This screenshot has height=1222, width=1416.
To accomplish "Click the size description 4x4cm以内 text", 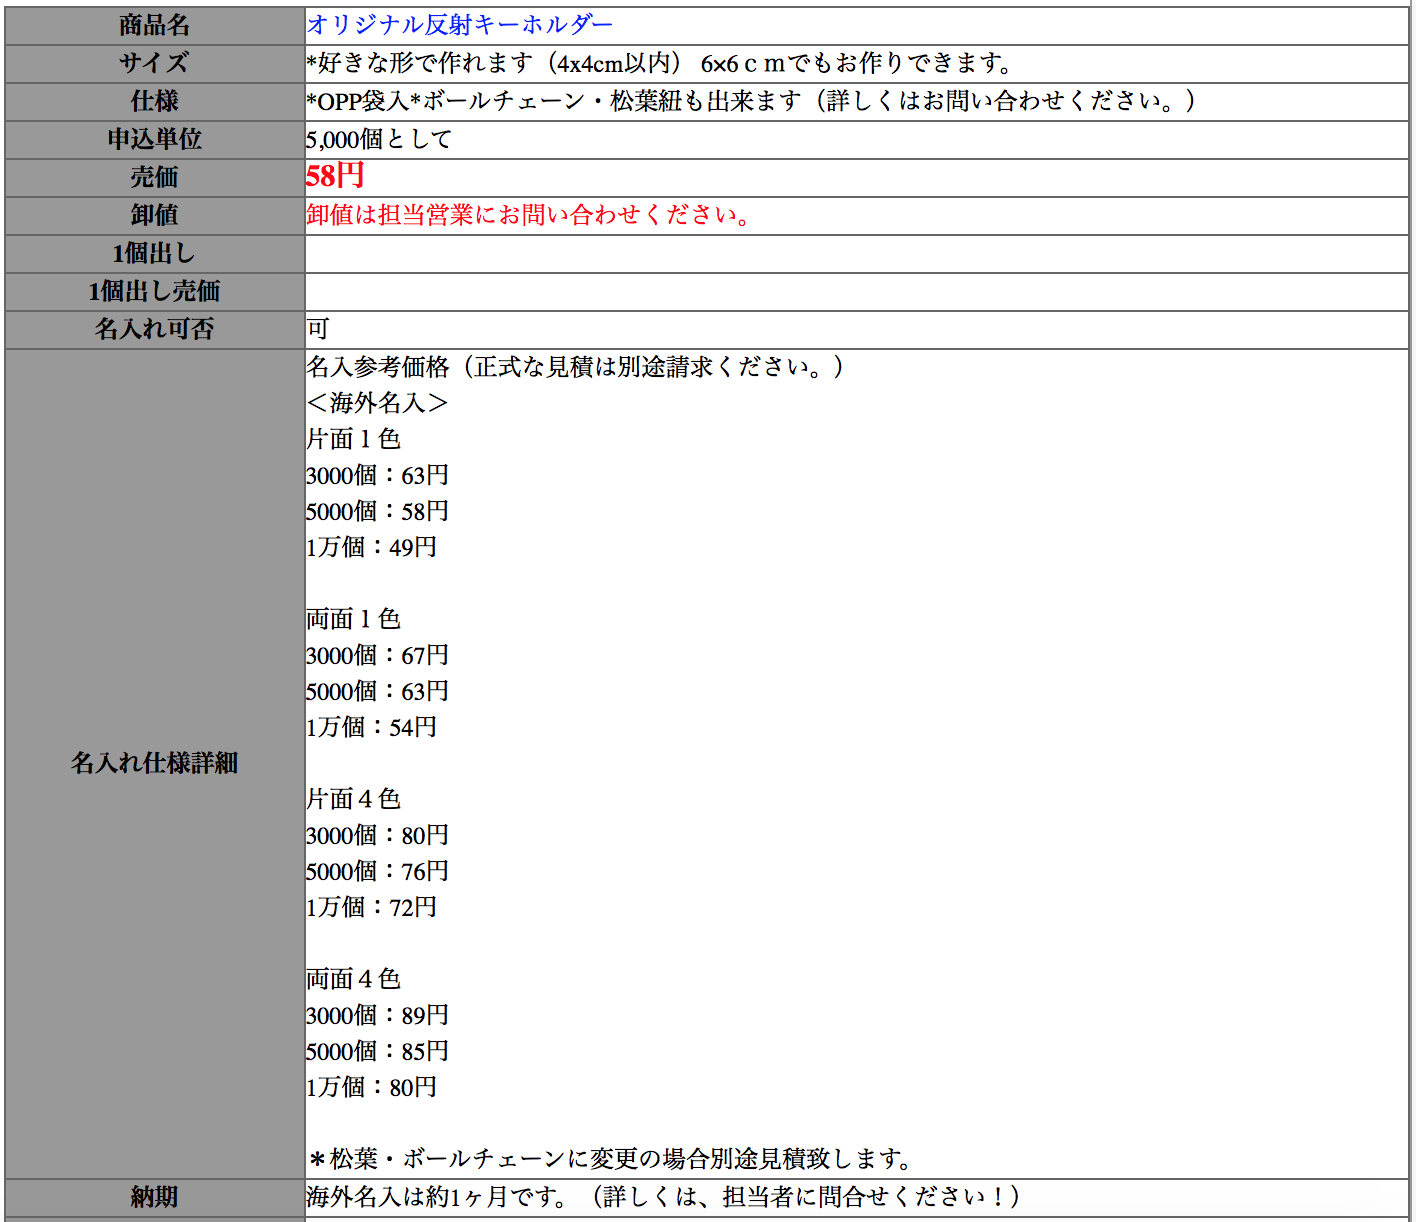I will (619, 63).
